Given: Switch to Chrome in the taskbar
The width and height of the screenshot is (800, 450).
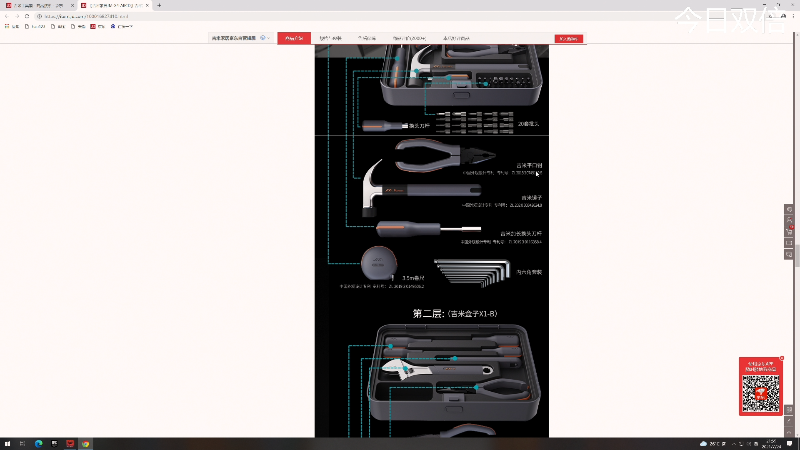Looking at the screenshot, I should point(86,443).
